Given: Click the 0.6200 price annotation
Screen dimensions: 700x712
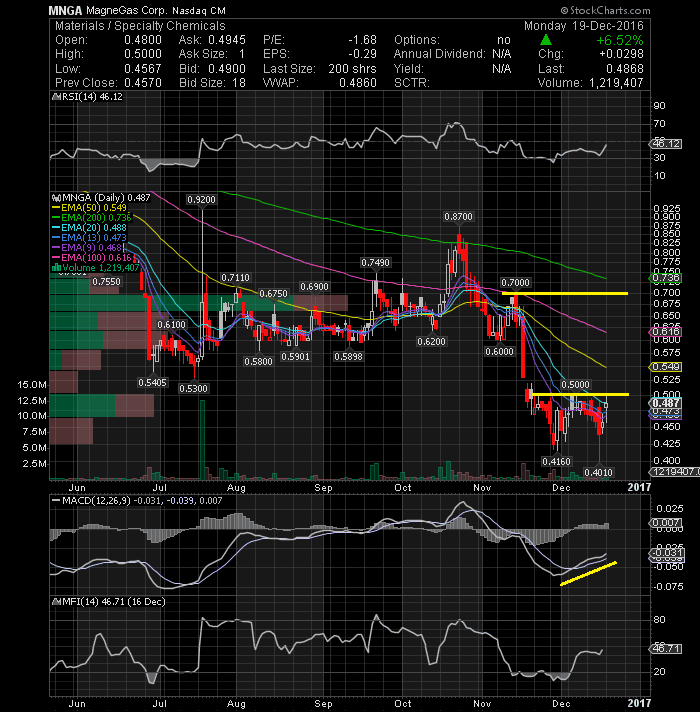Looking at the screenshot, I should 431,341.
